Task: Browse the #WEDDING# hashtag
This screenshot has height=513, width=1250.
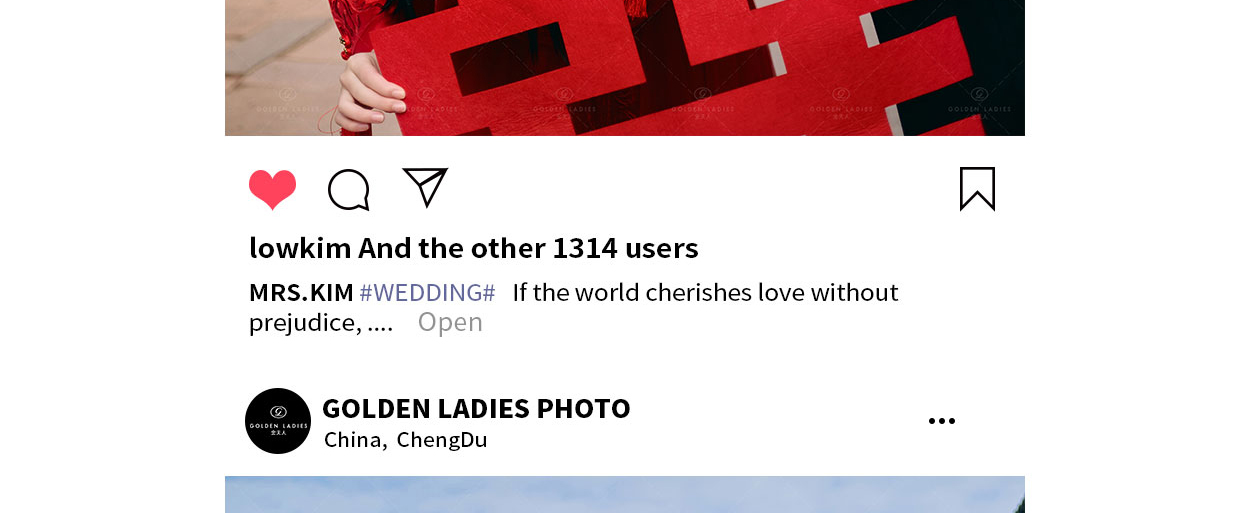Action: point(427,293)
